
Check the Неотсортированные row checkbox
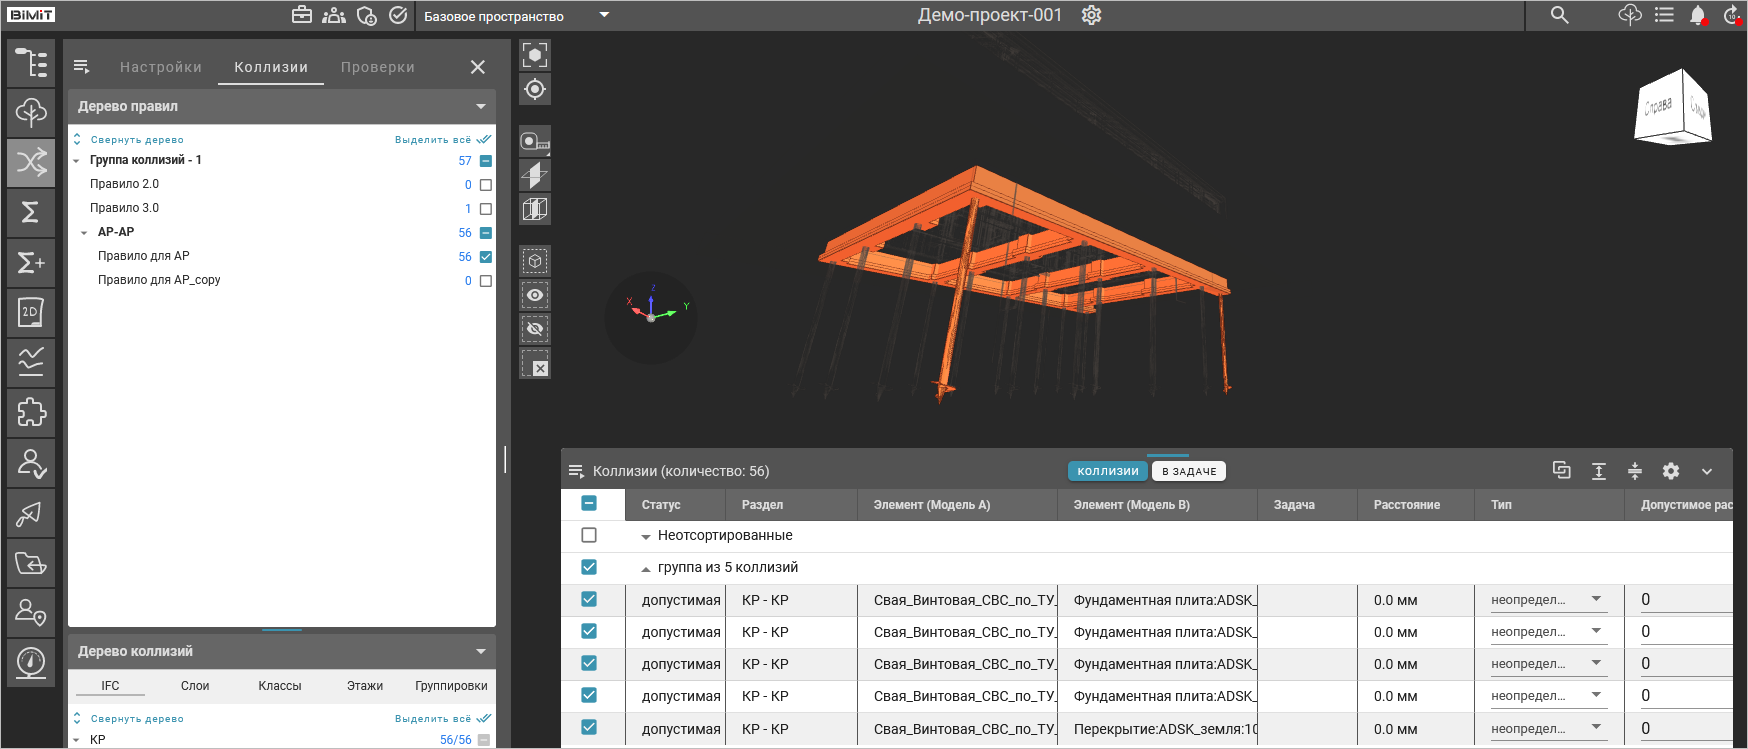[x=589, y=535]
